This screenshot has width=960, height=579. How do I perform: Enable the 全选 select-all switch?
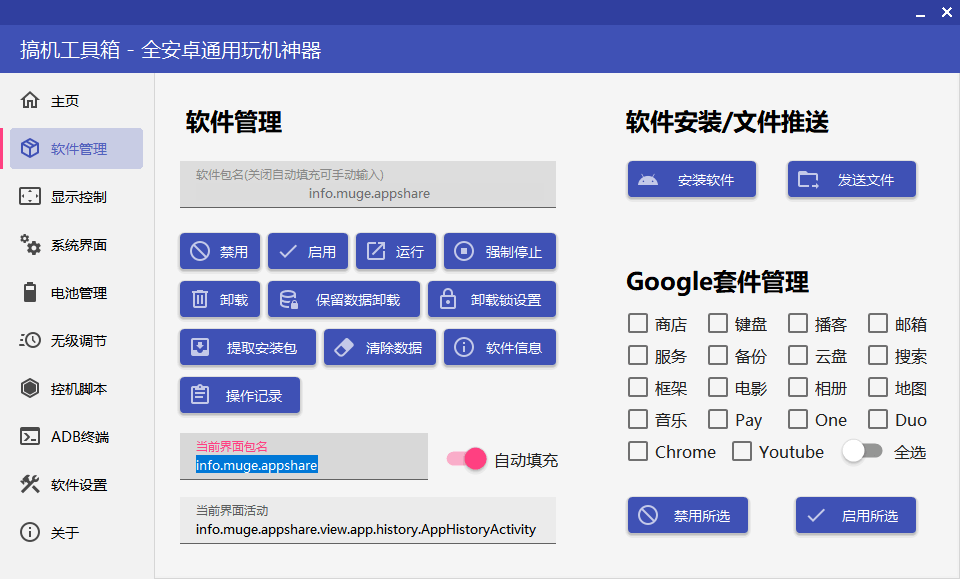click(863, 452)
